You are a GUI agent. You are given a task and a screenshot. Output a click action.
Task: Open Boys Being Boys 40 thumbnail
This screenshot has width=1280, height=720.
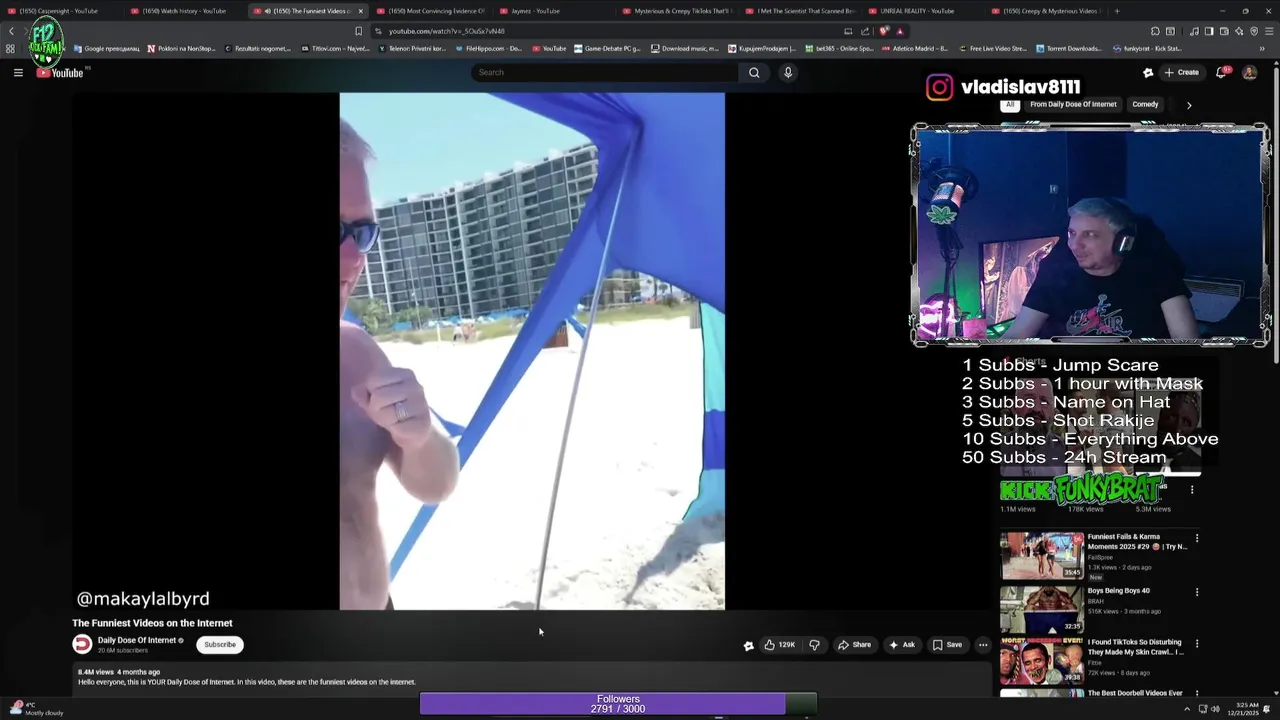pos(1042,609)
